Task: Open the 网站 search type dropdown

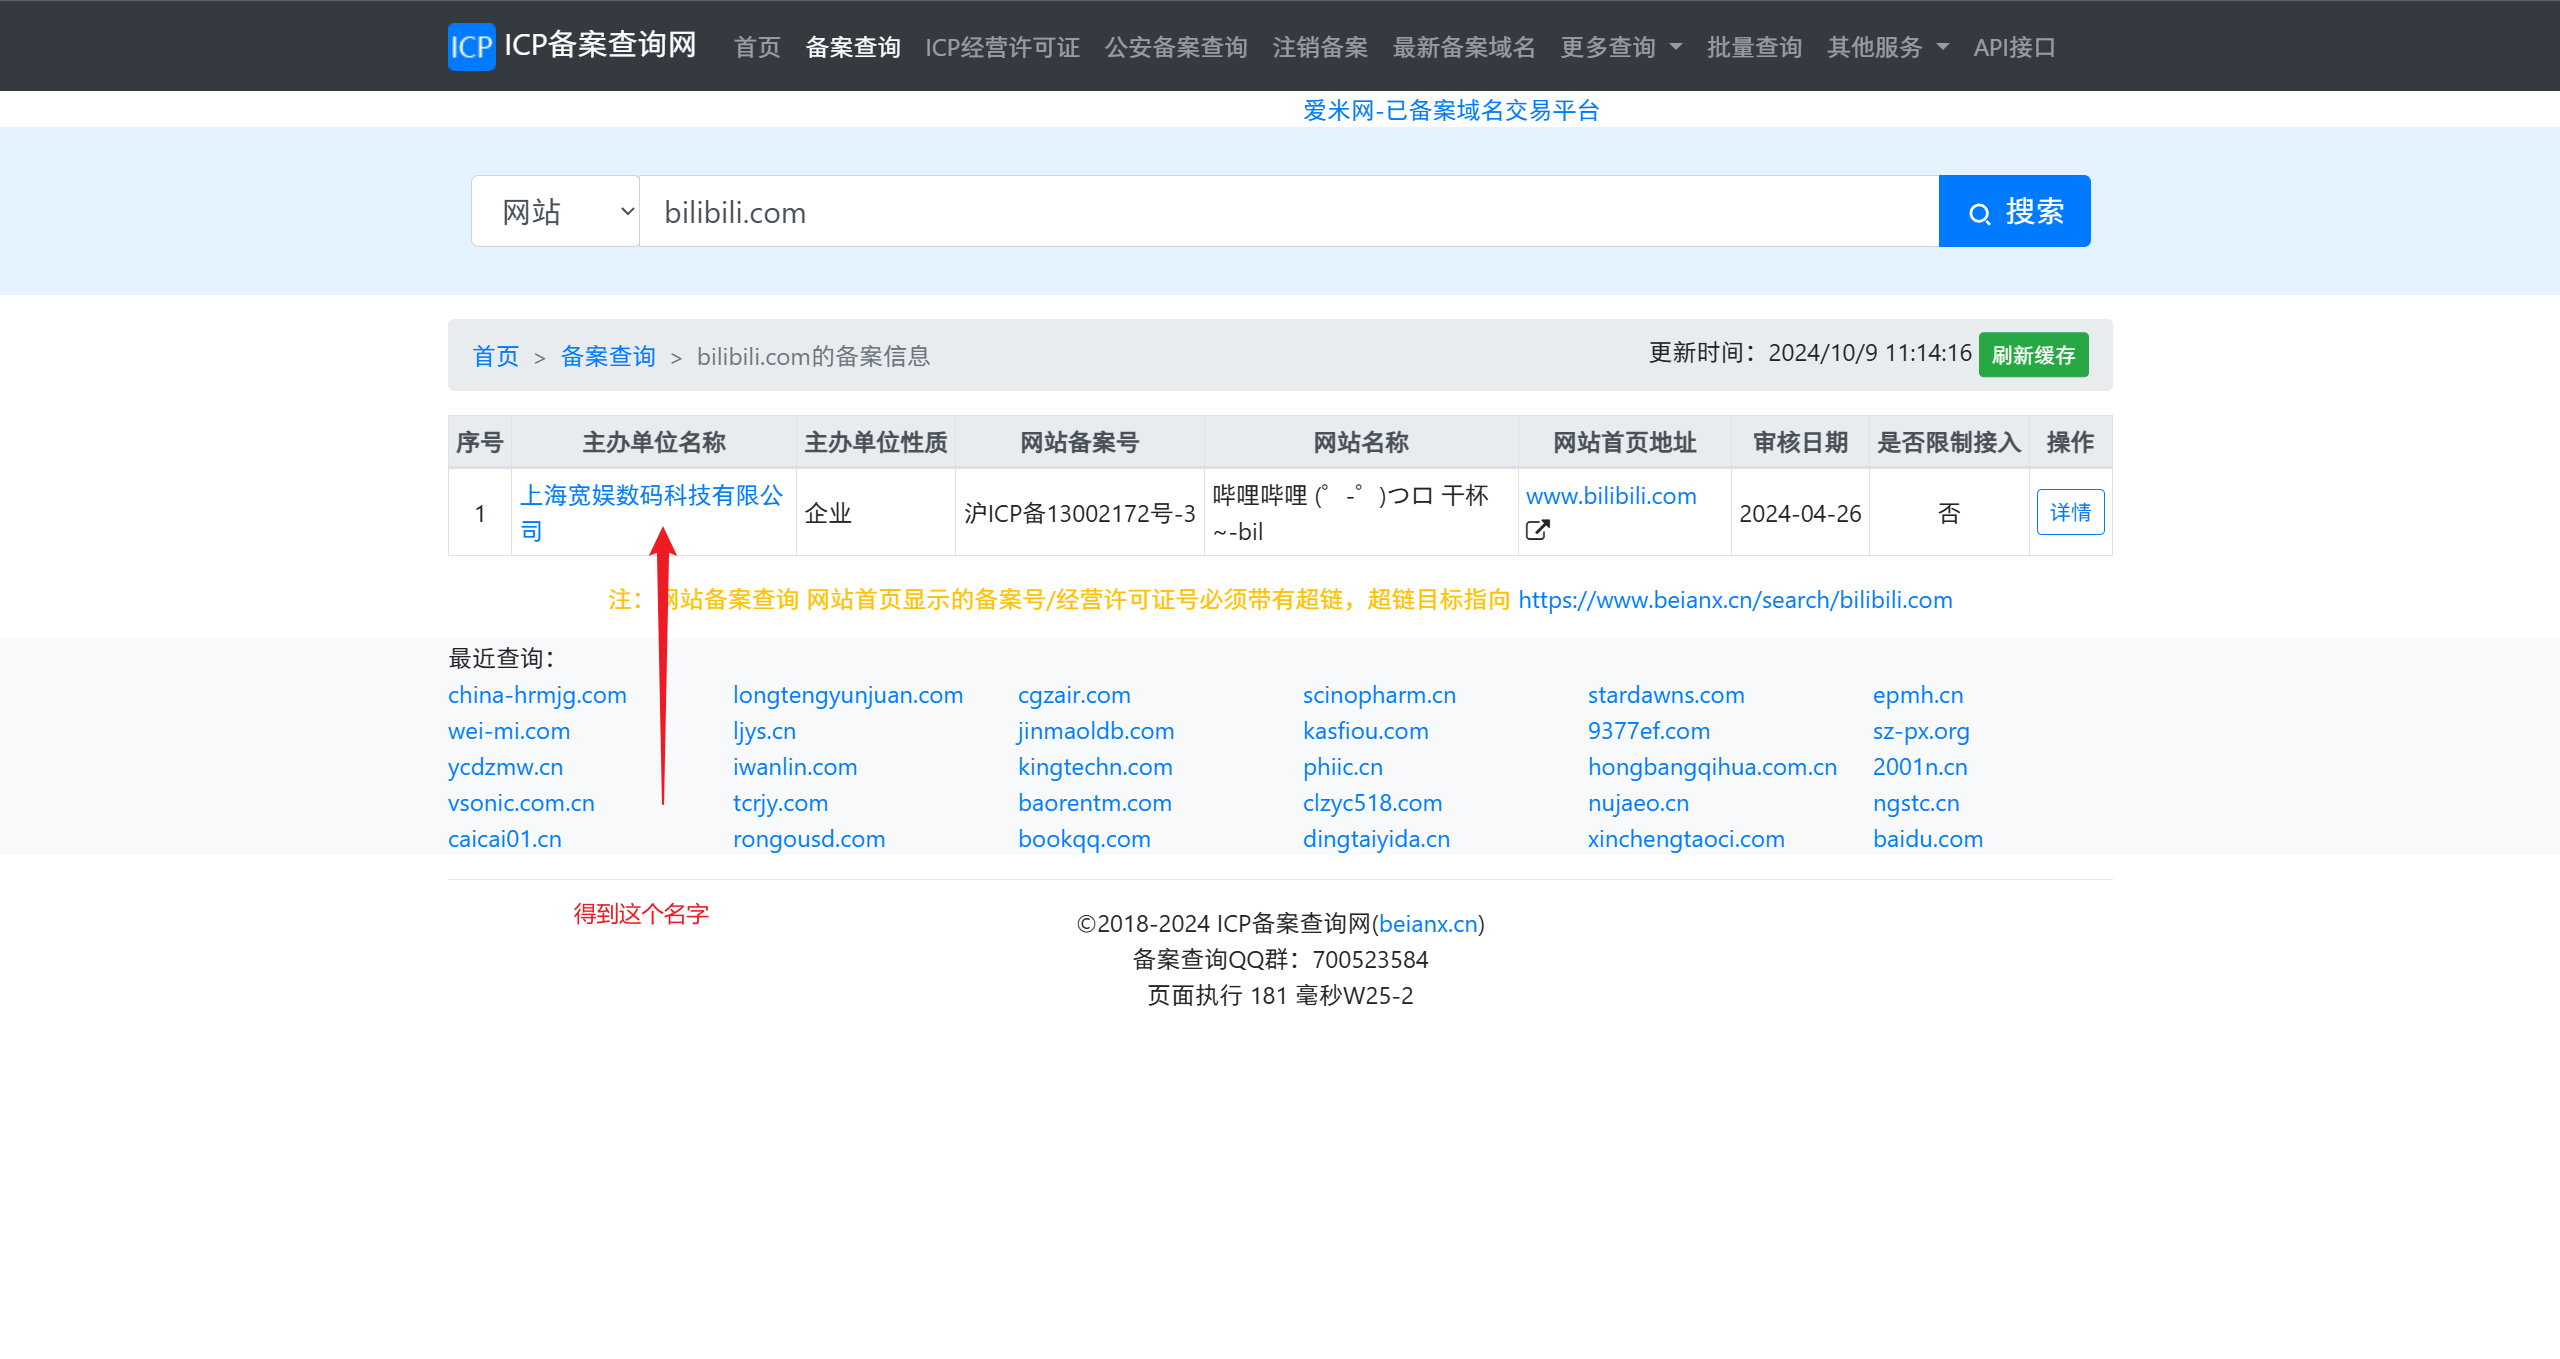Action: (556, 211)
